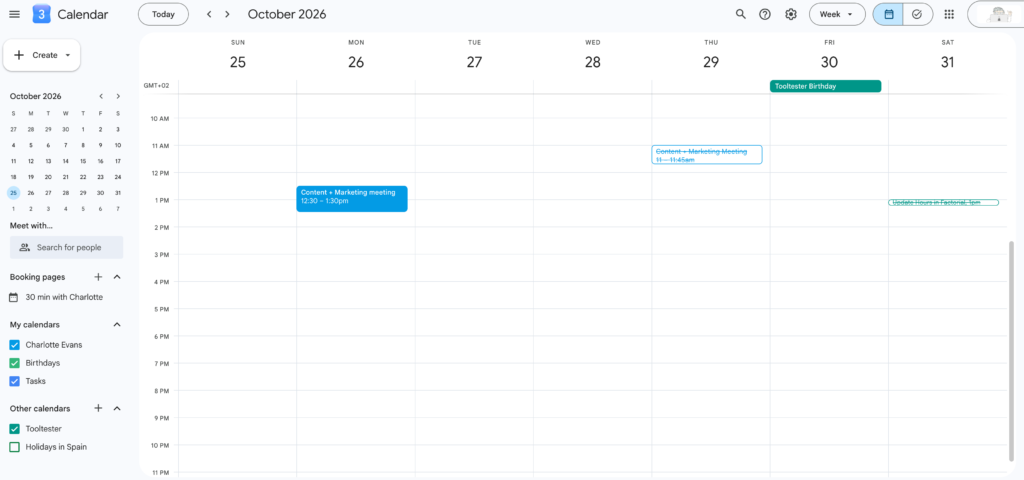Click the Google Calendar logo icon
The width and height of the screenshot is (1024, 480).
click(41, 14)
